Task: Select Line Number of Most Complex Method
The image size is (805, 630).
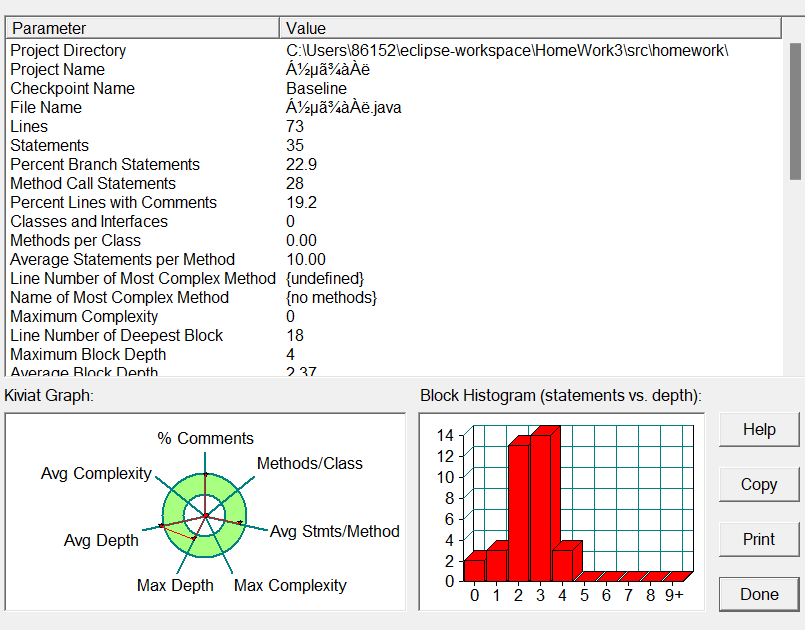Action: pyautogui.click(x=143, y=278)
